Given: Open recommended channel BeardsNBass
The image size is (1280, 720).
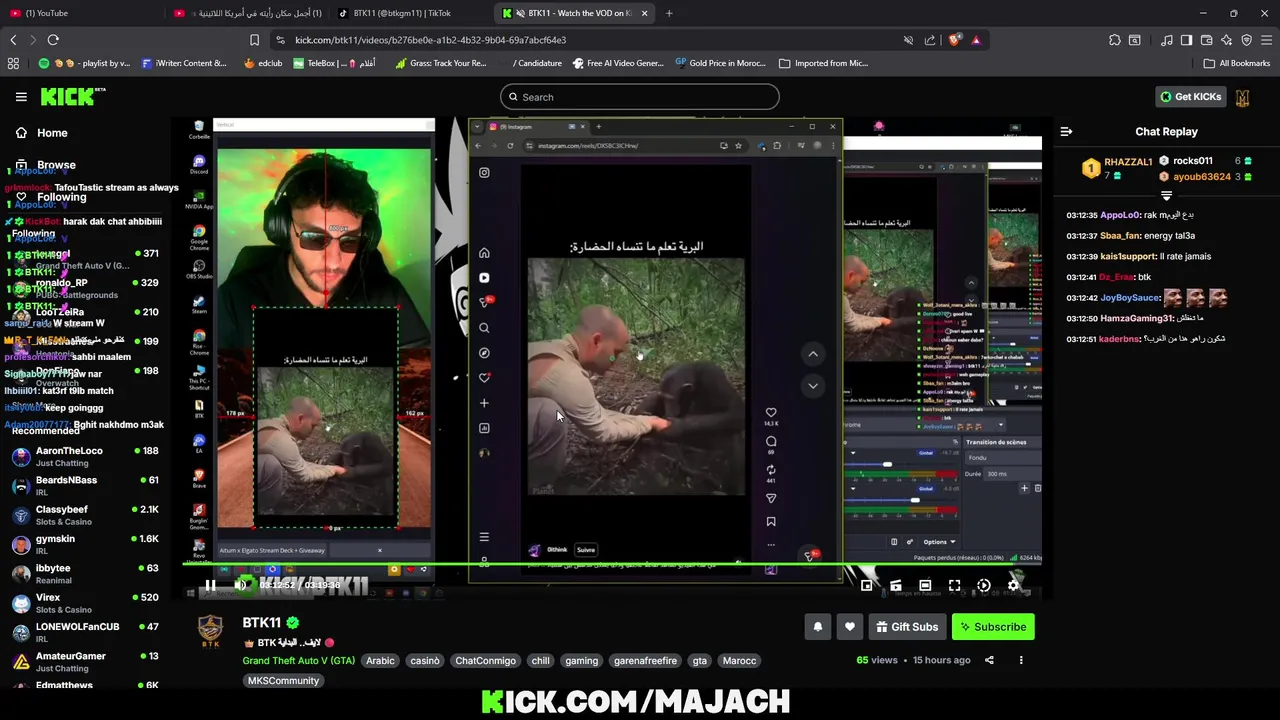Looking at the screenshot, I should [x=85, y=486].
